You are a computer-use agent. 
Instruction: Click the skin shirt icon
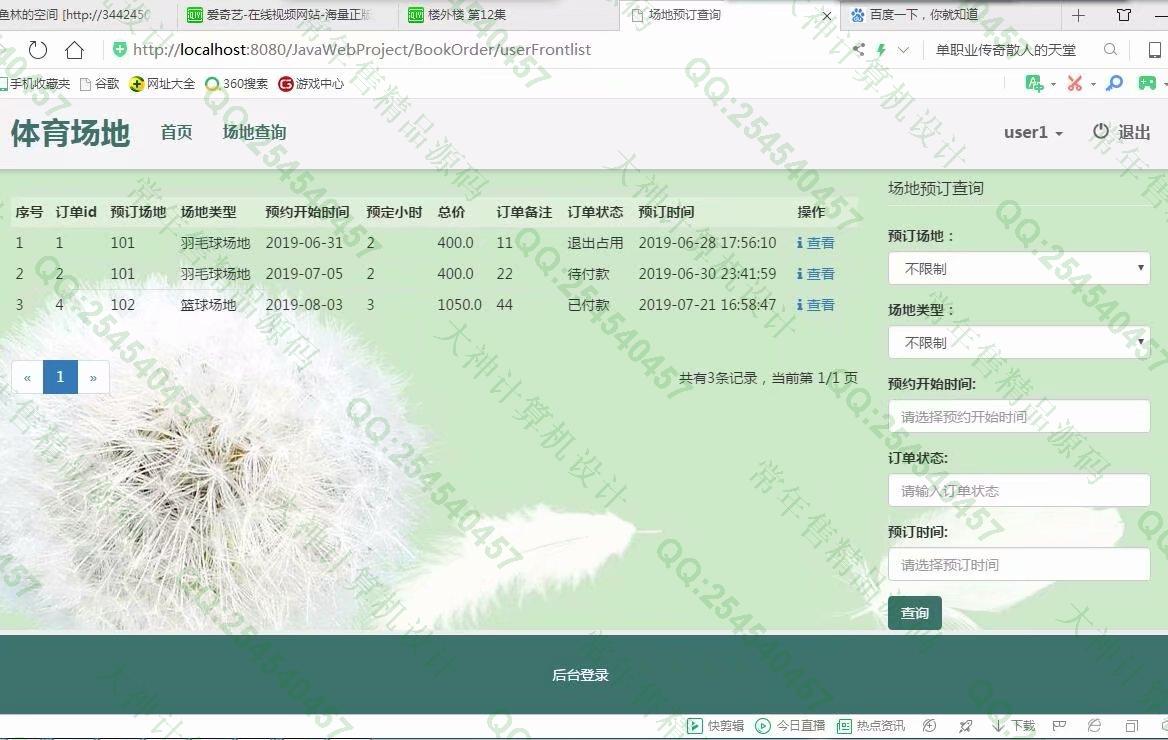point(1124,15)
